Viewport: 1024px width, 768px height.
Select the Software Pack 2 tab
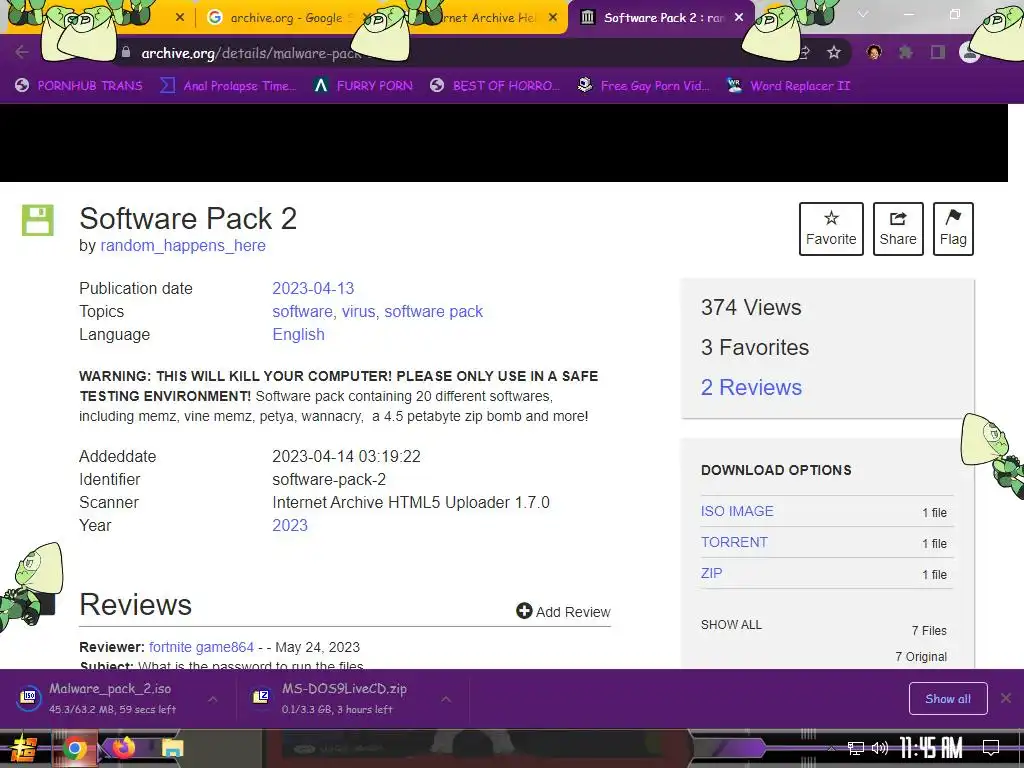pos(661,18)
